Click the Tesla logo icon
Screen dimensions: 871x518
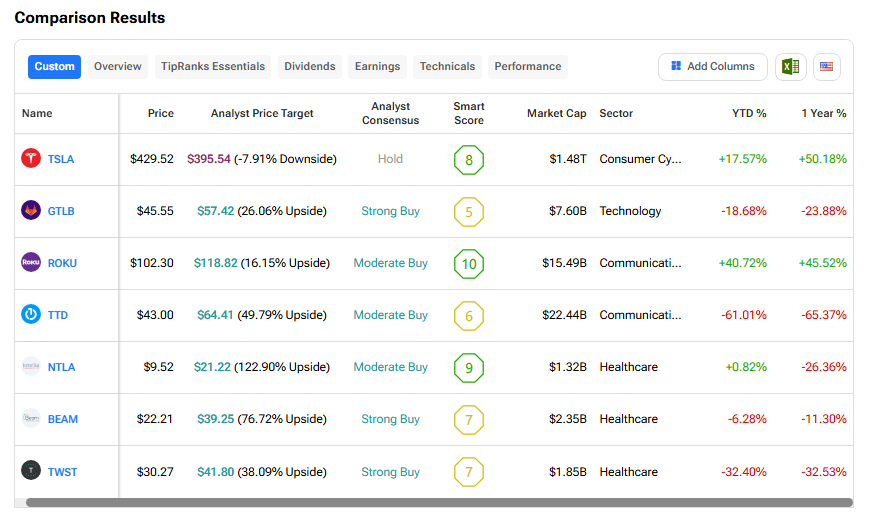(31, 159)
